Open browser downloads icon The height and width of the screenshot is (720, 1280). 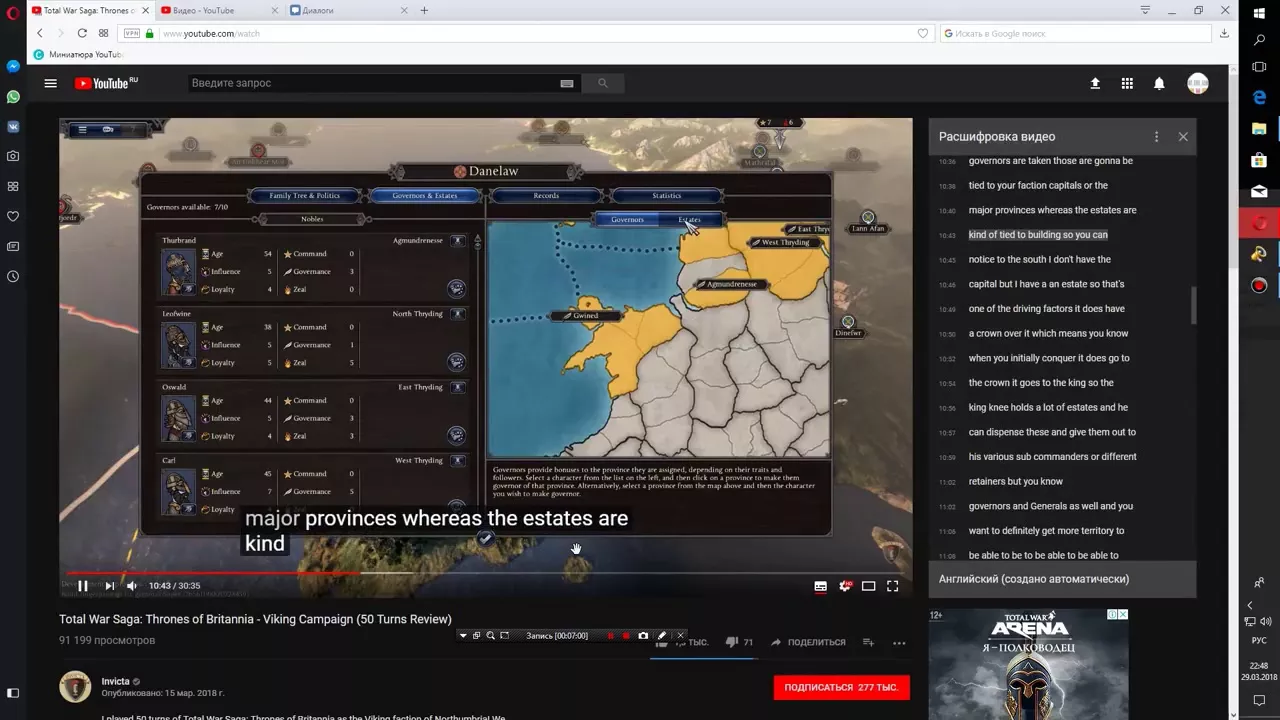point(1224,33)
